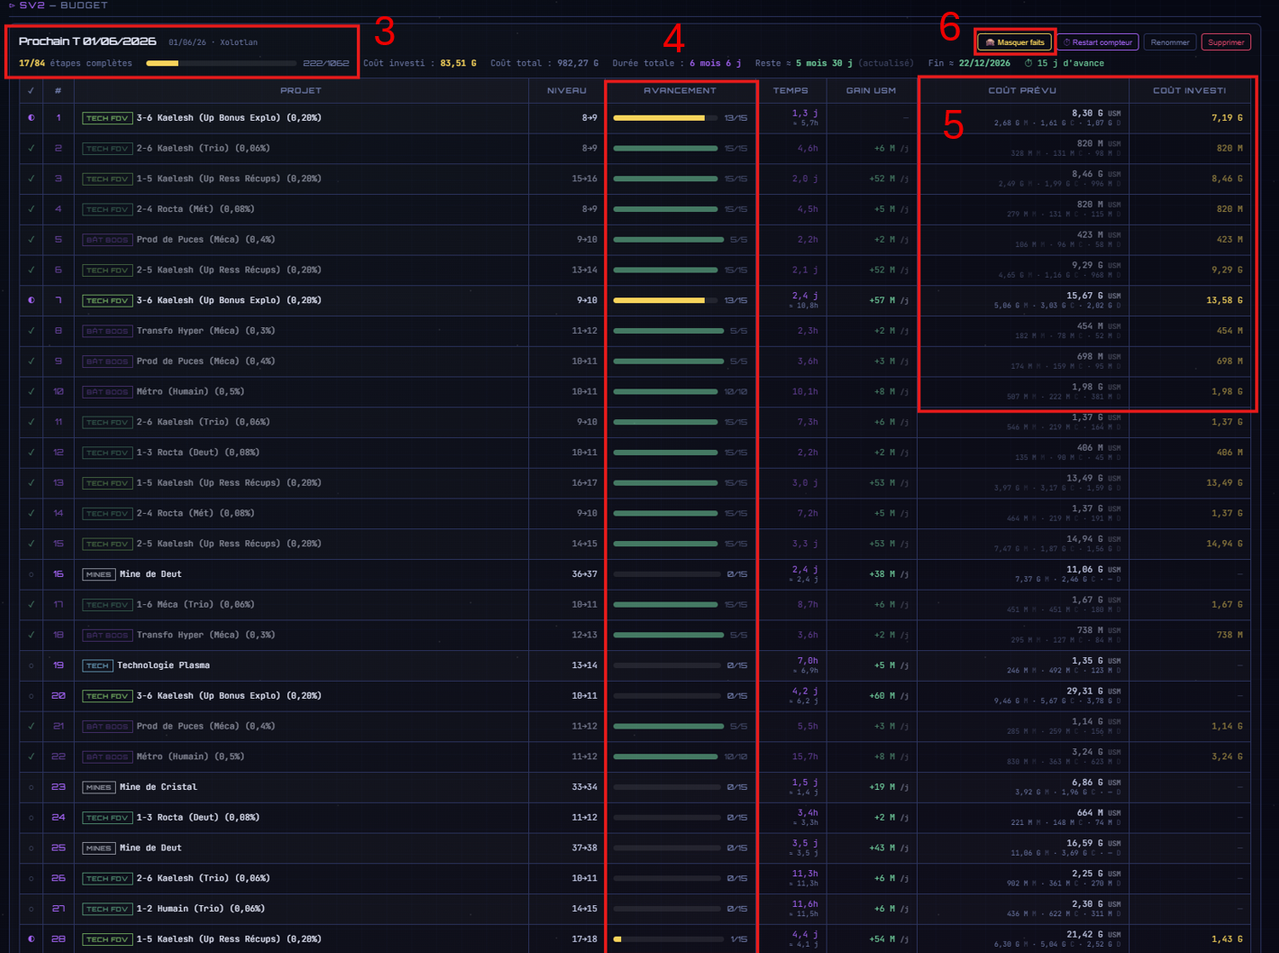This screenshot has height=953, width=1279.
Task: Click the half-circle in-progress icon of row 28
Action: [x=31, y=939]
